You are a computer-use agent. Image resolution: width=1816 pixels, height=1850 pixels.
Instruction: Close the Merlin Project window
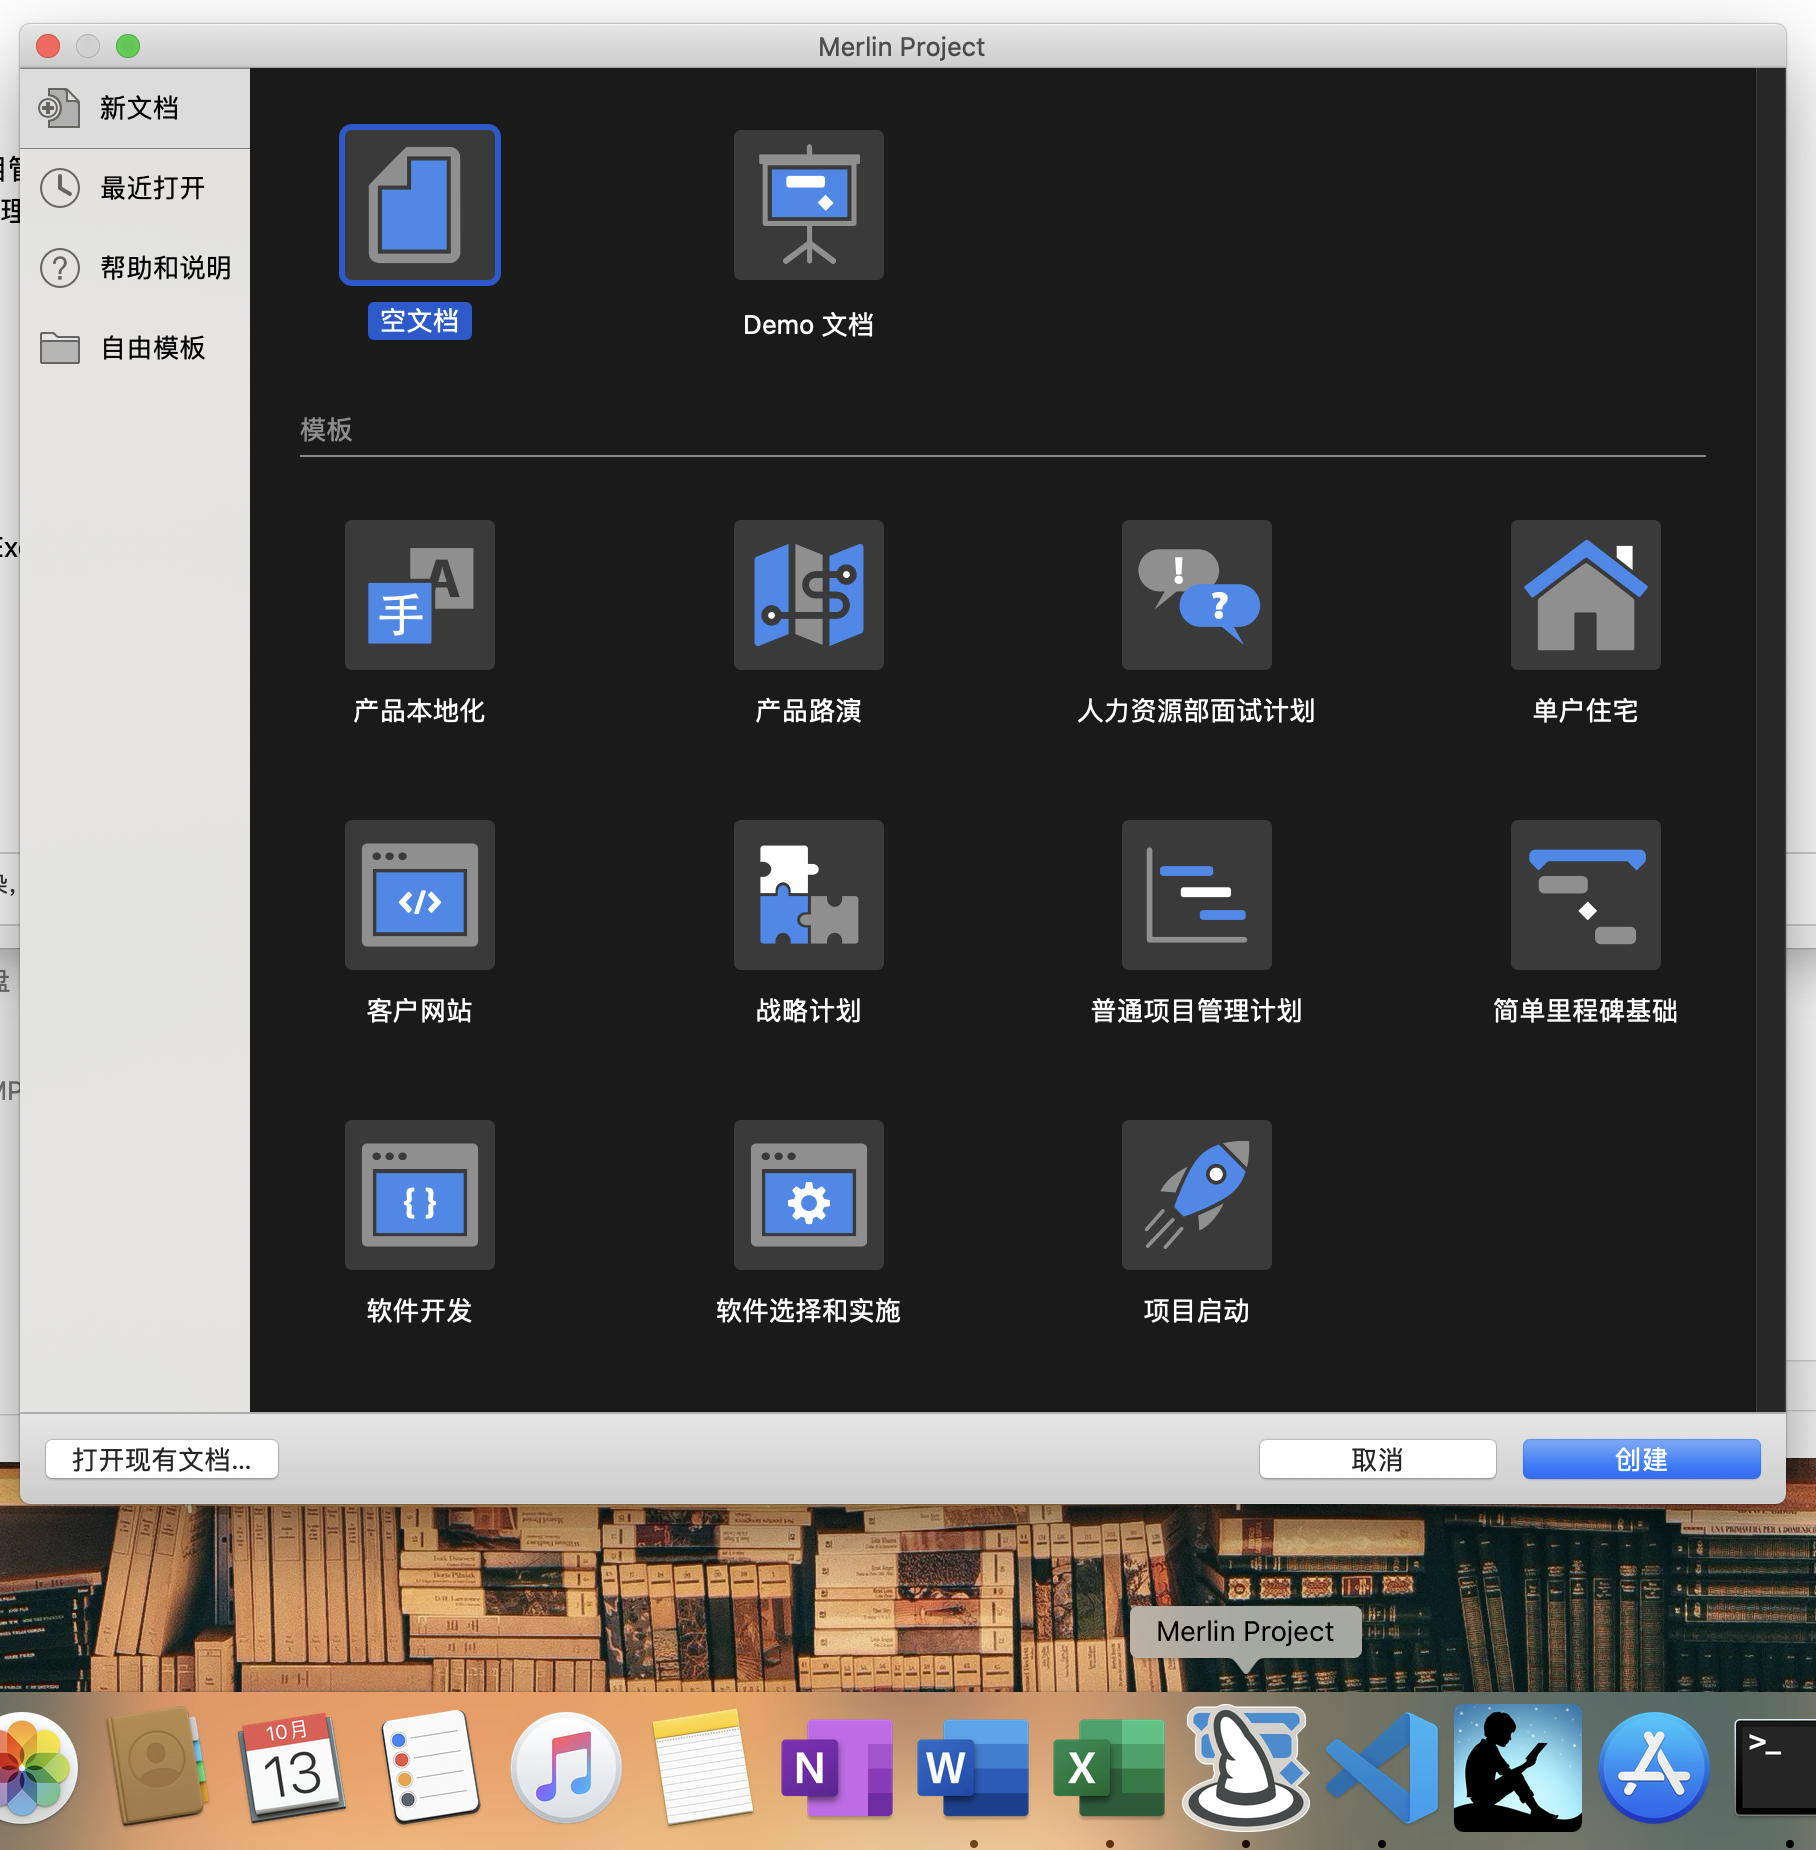[48, 46]
